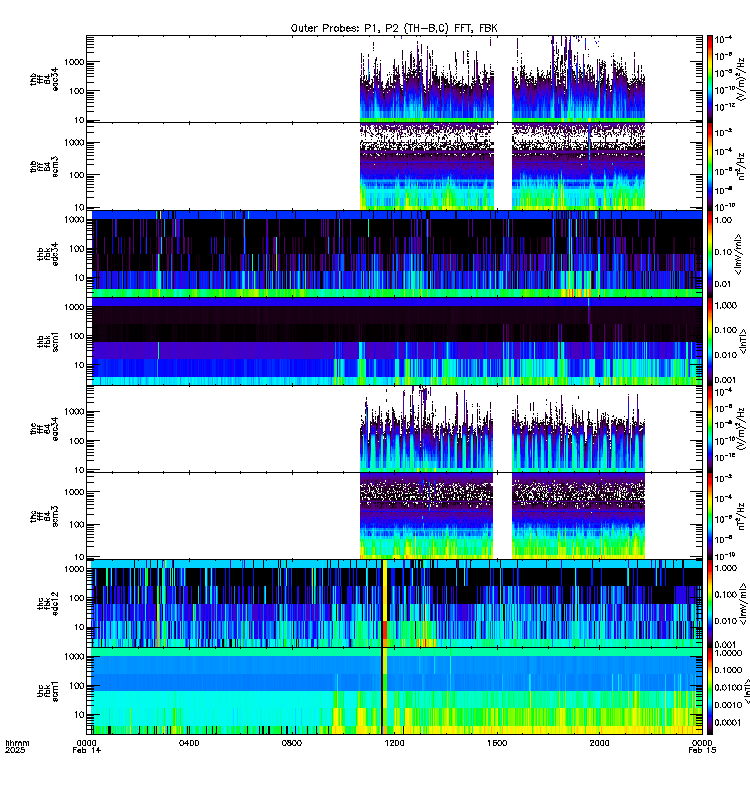Click the '0.01' value on thb edc34 color scale
Image resolution: width=750 pixels, height=800 pixels.
(x=723, y=284)
